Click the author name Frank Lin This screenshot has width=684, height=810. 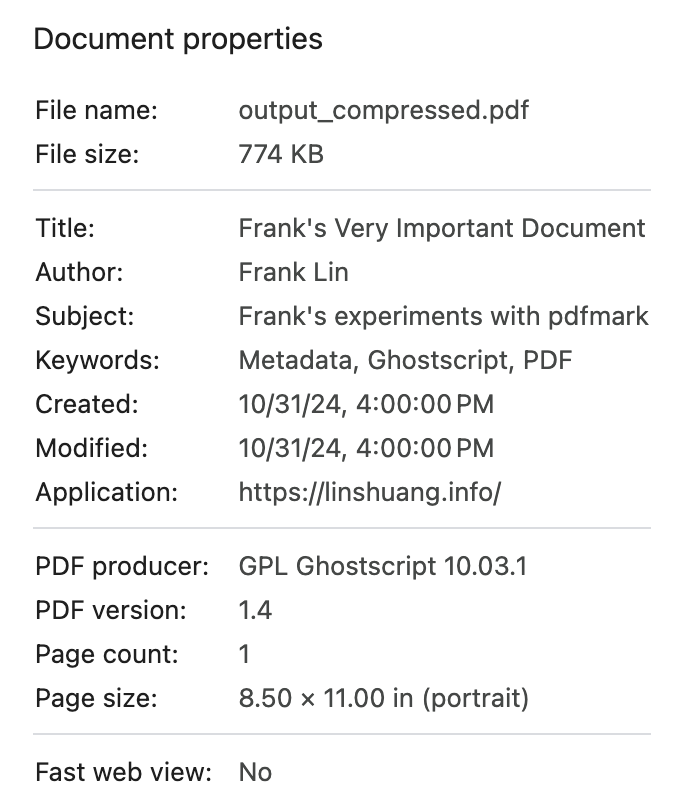(x=293, y=272)
